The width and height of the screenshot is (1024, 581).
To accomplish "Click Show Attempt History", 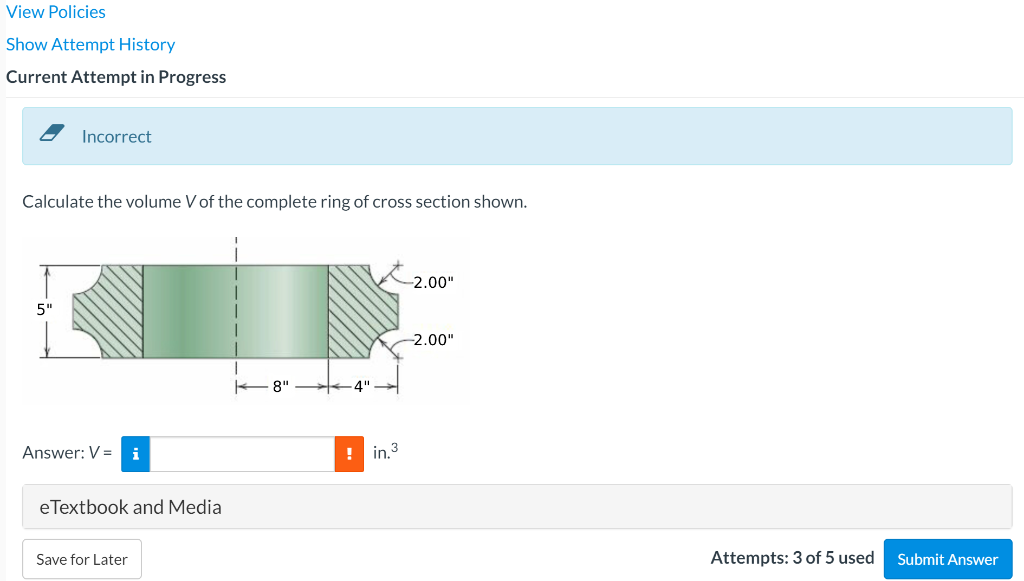I will point(90,44).
